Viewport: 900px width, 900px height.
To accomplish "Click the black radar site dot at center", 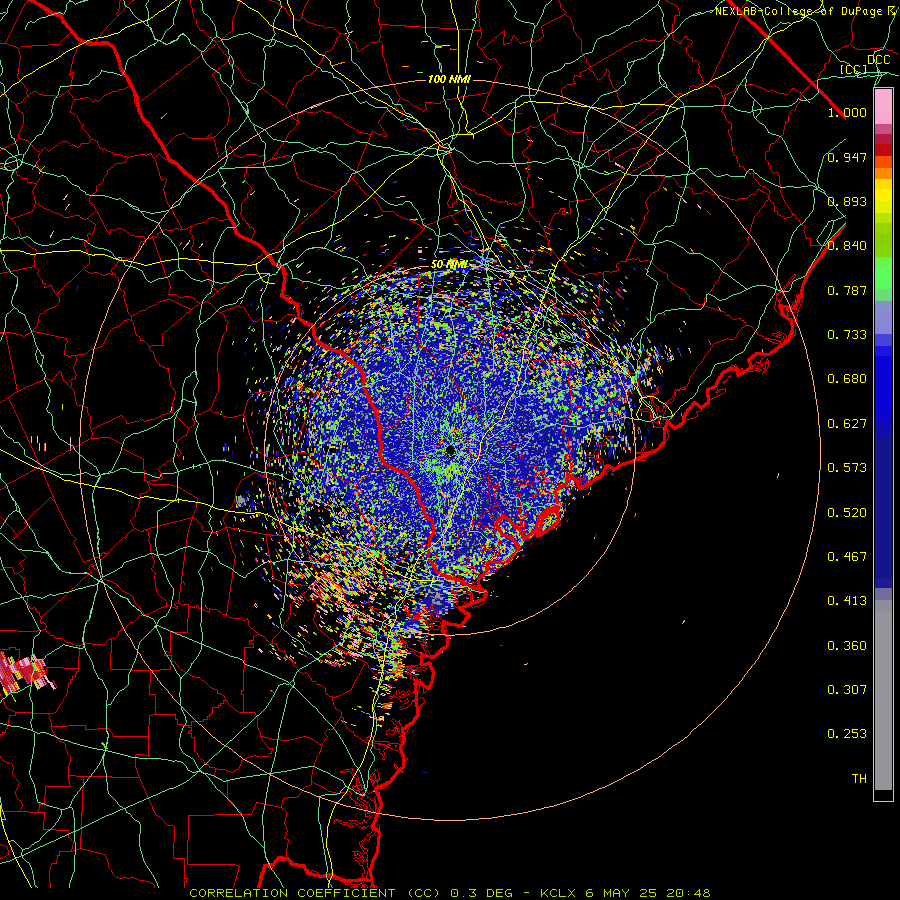I will [x=450, y=450].
